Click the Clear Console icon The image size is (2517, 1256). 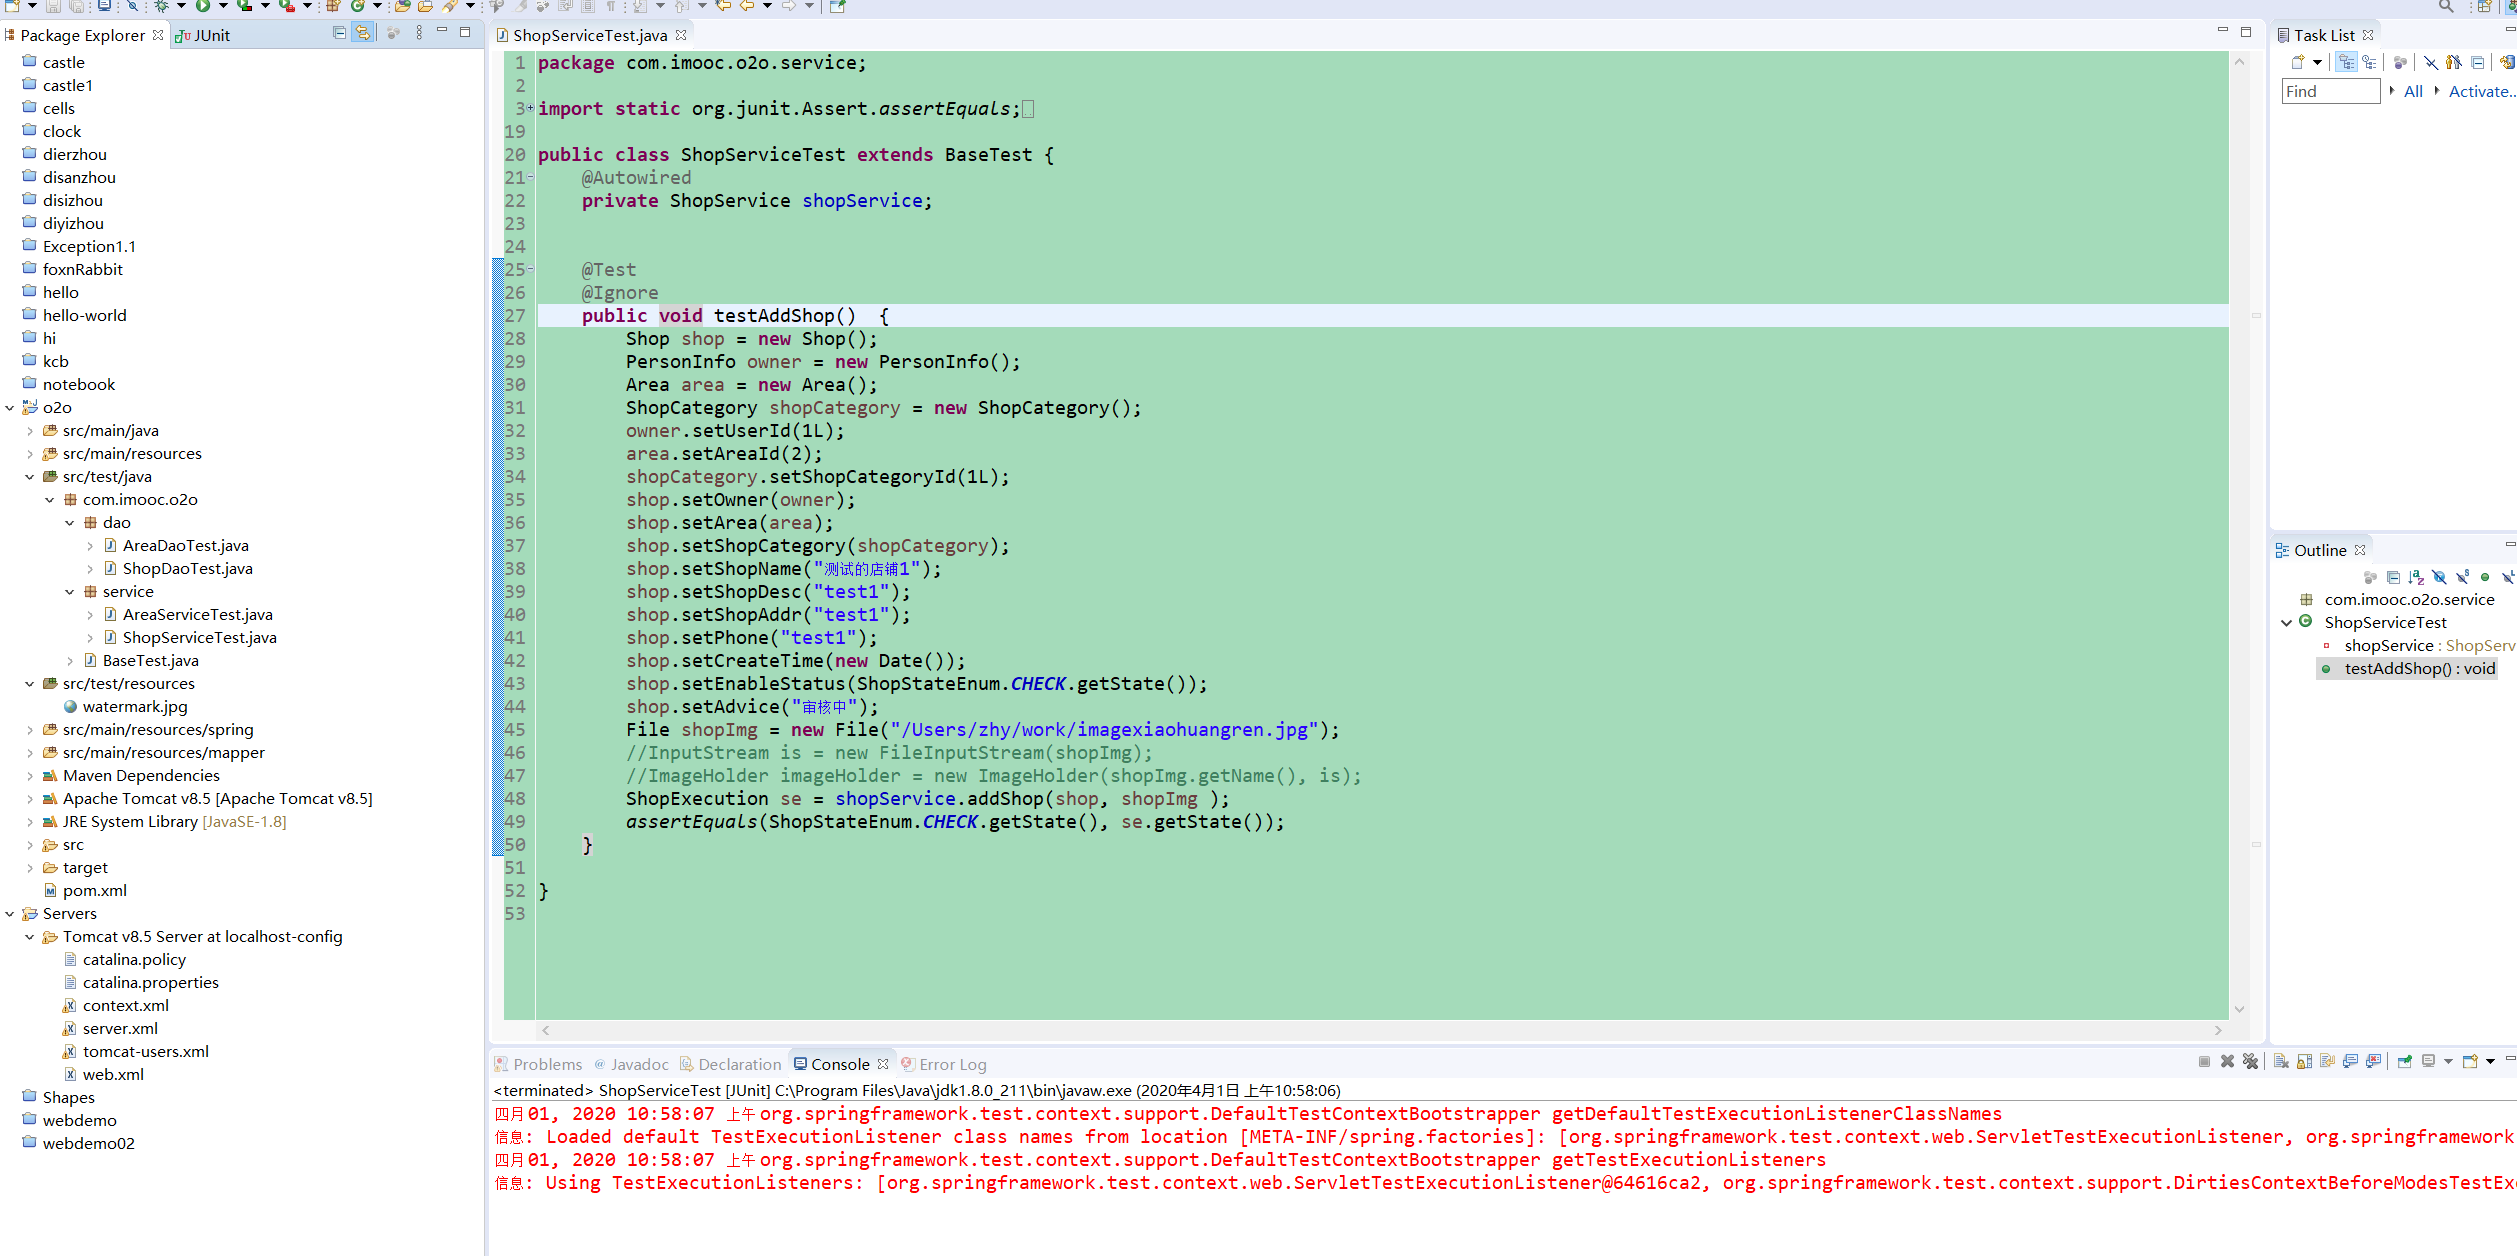(x=2281, y=1061)
